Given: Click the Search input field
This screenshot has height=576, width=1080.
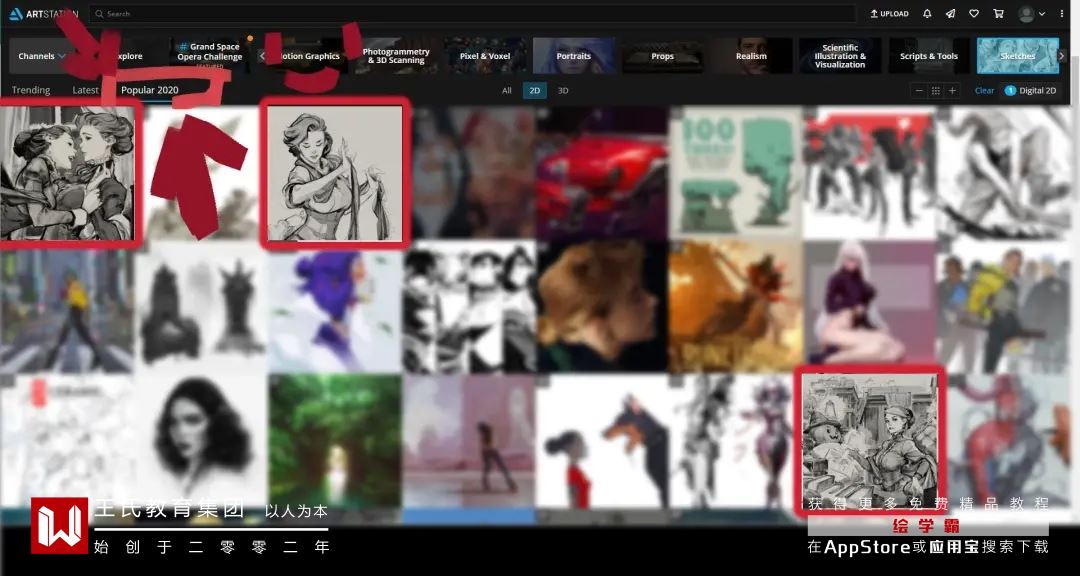Looking at the screenshot, I should pos(472,14).
